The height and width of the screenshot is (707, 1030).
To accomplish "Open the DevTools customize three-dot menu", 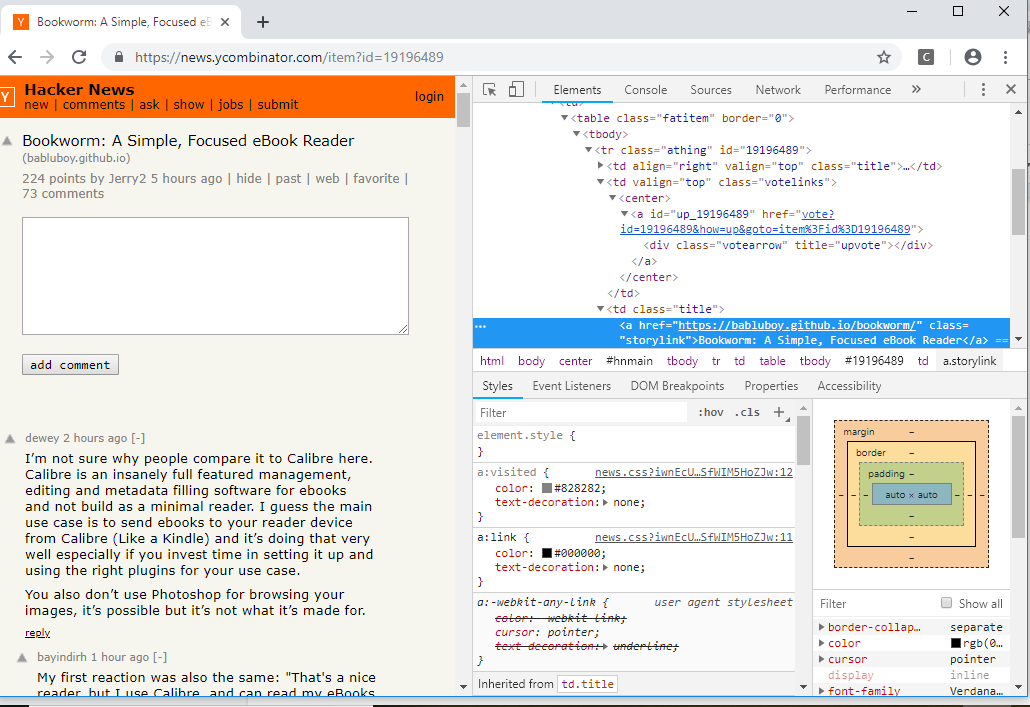I will click(983, 89).
